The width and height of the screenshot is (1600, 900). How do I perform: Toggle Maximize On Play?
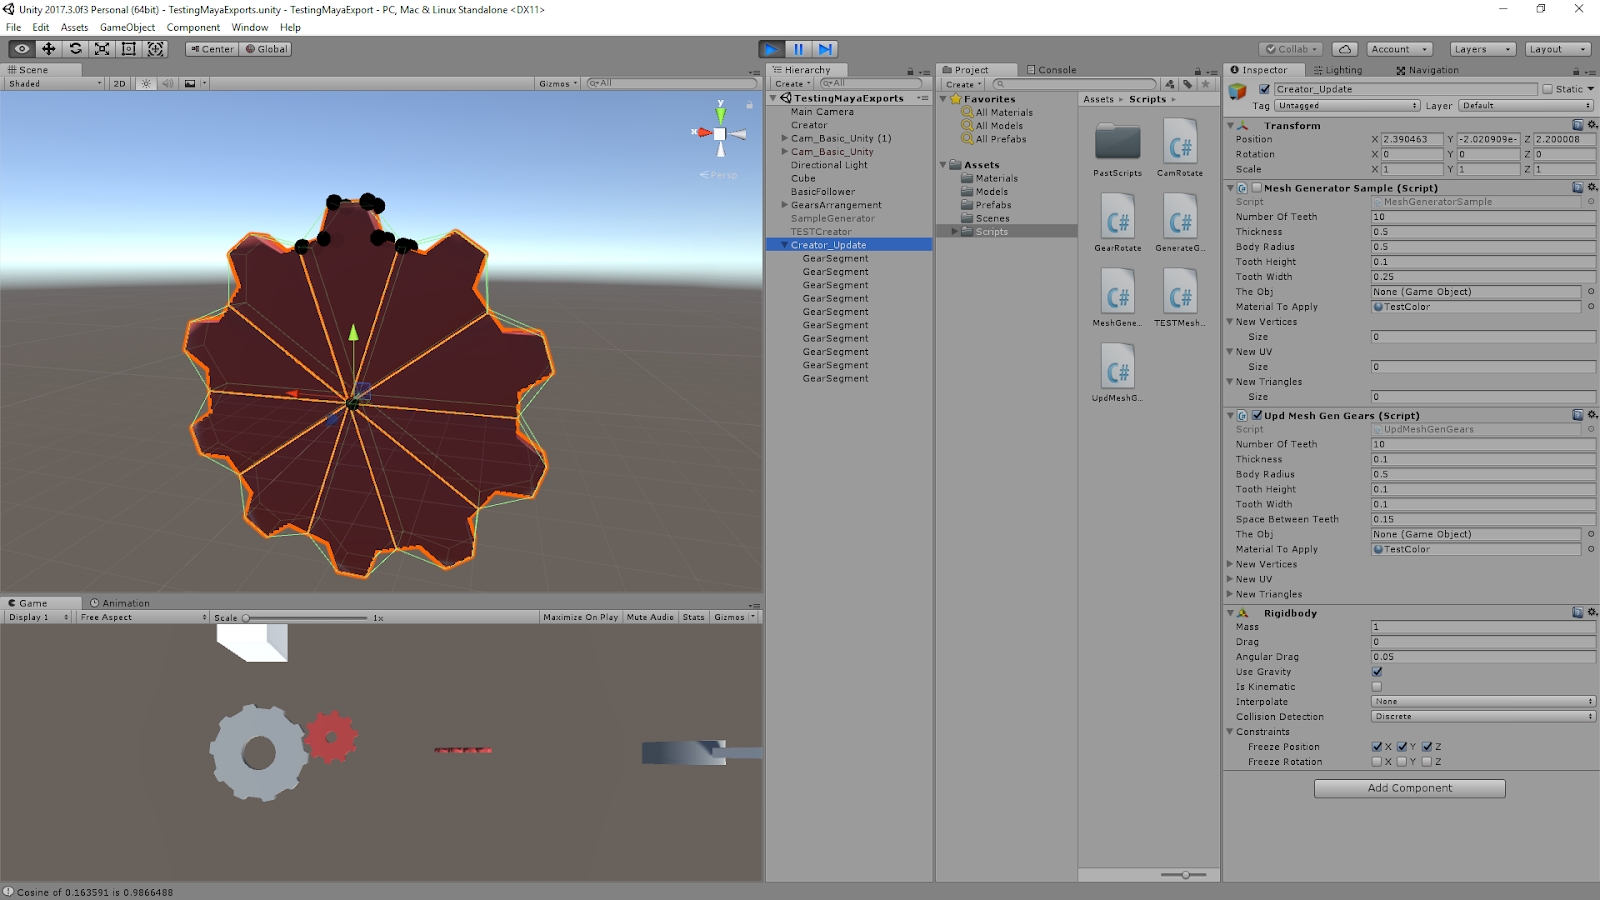tap(580, 617)
